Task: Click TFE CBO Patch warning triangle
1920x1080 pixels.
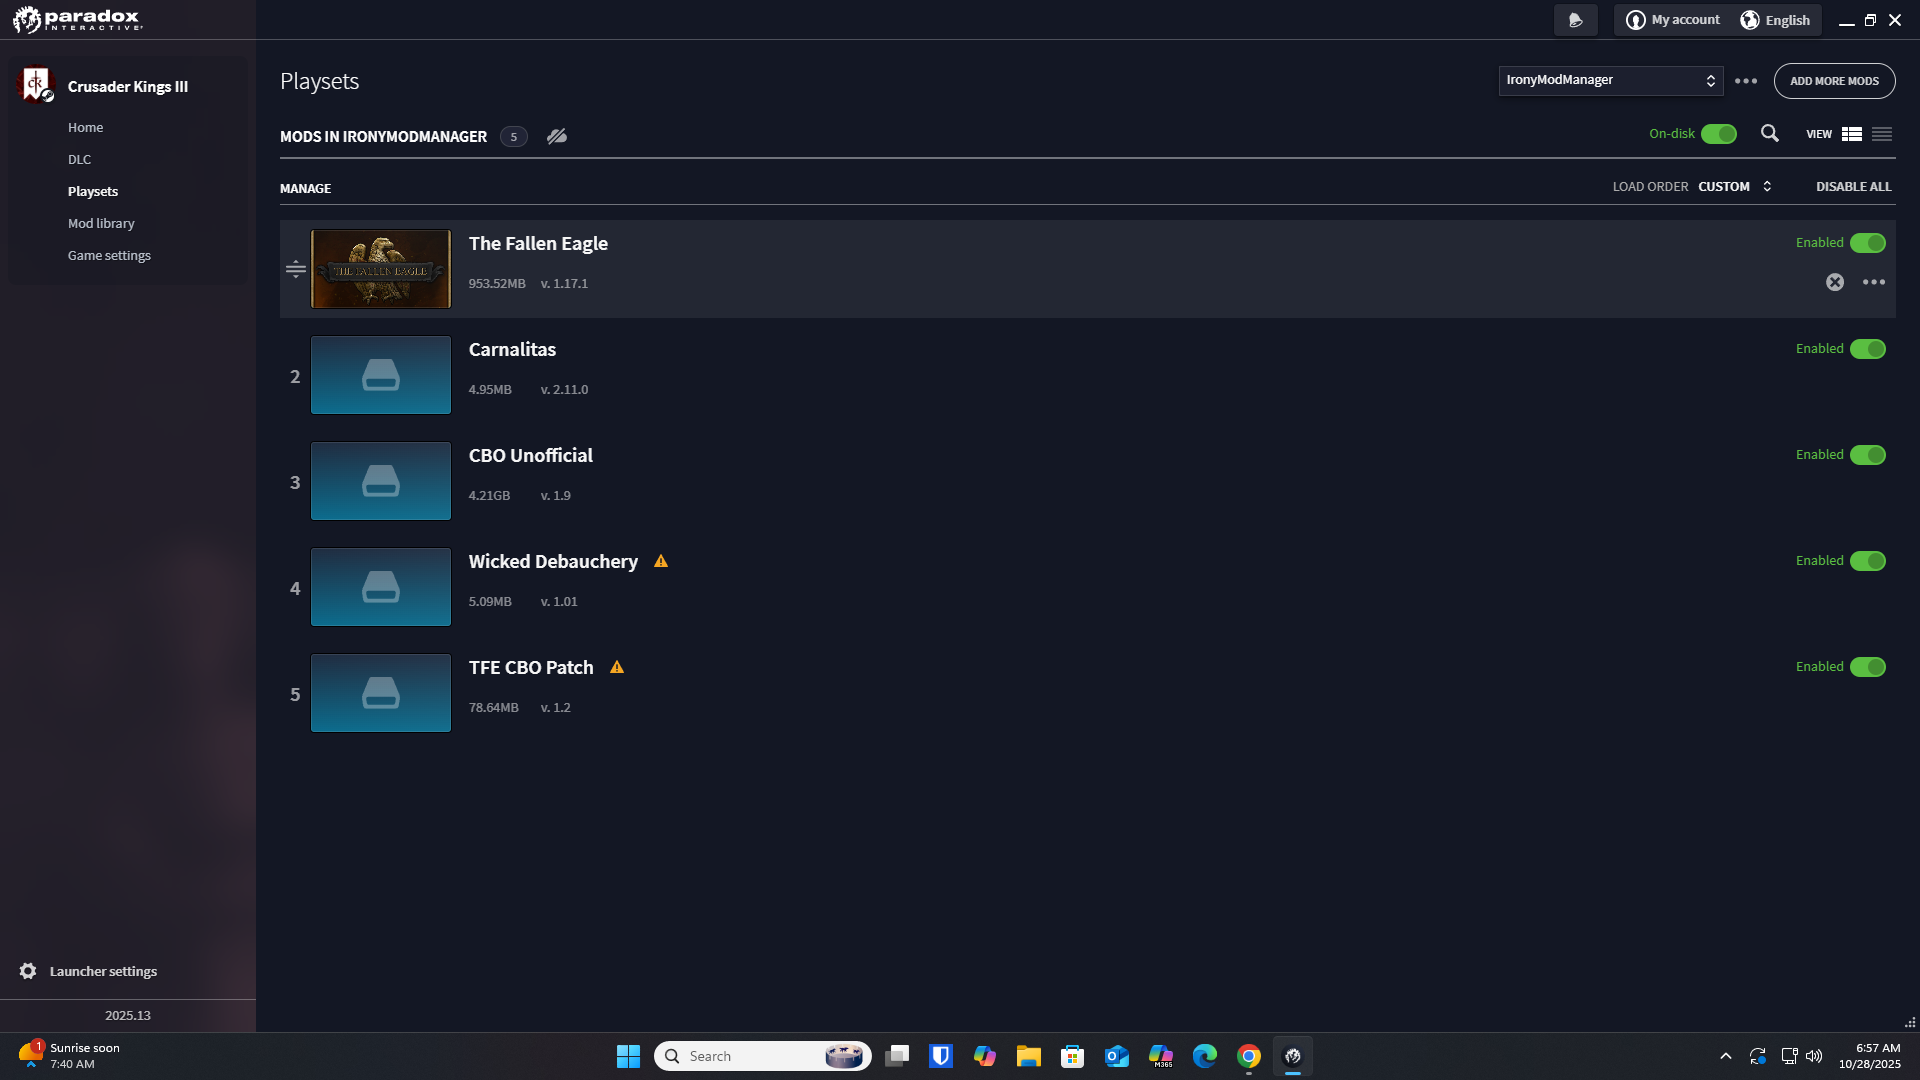Action: (x=617, y=667)
